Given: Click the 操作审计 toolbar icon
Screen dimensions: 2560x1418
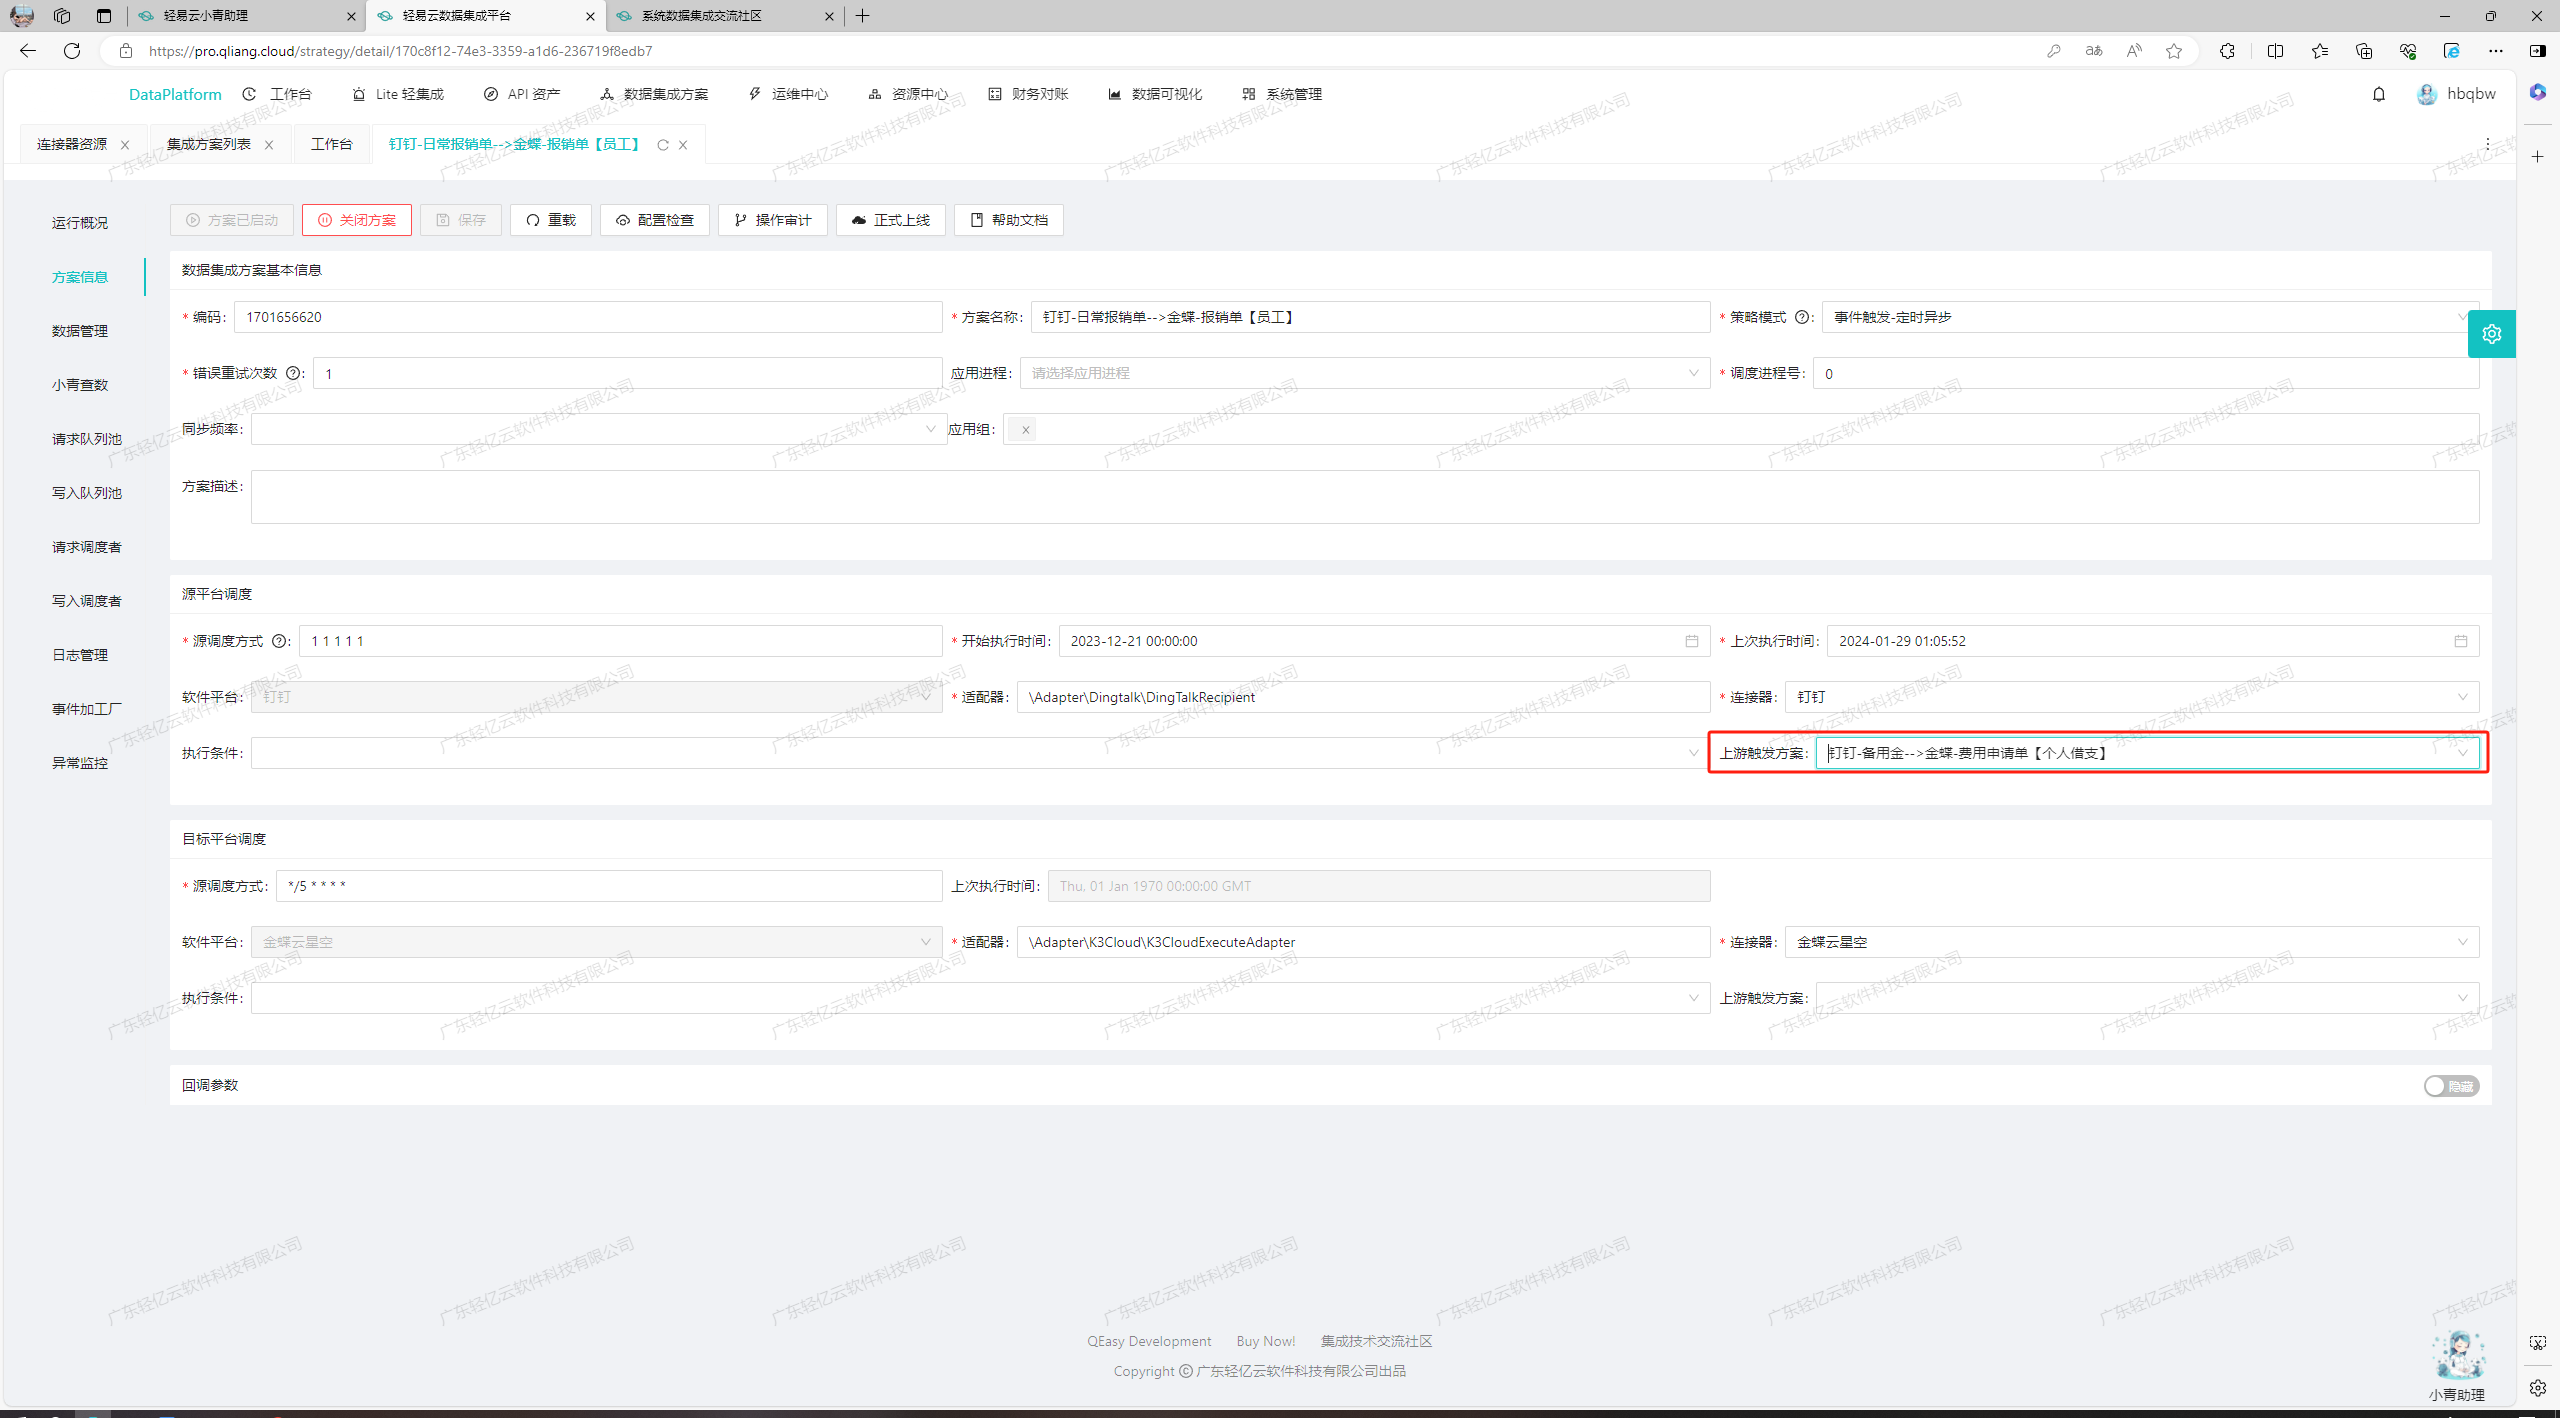Looking at the screenshot, I should tap(777, 220).
